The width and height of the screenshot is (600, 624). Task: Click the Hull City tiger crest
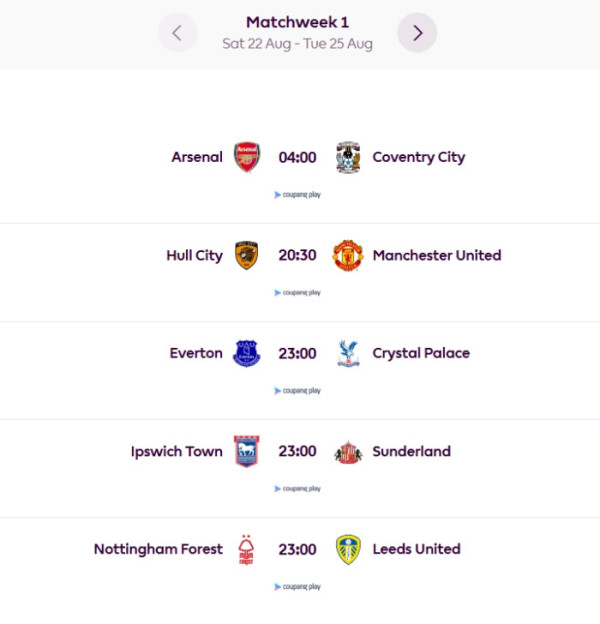click(247, 255)
